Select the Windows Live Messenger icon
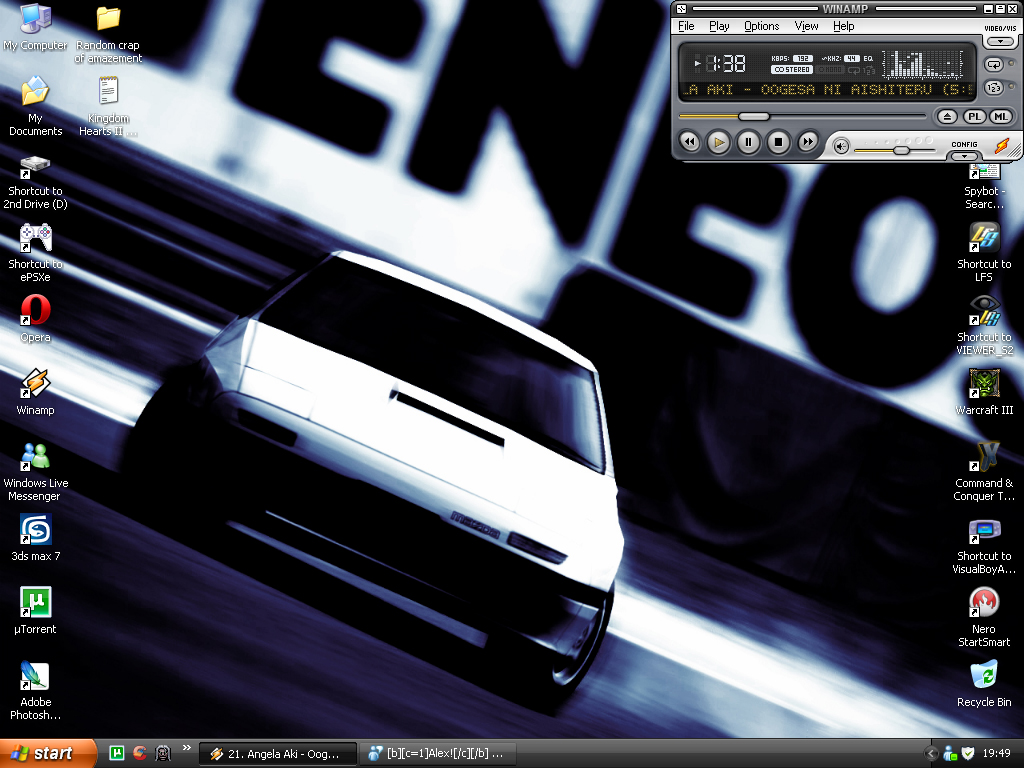The height and width of the screenshot is (768, 1024). (35, 472)
